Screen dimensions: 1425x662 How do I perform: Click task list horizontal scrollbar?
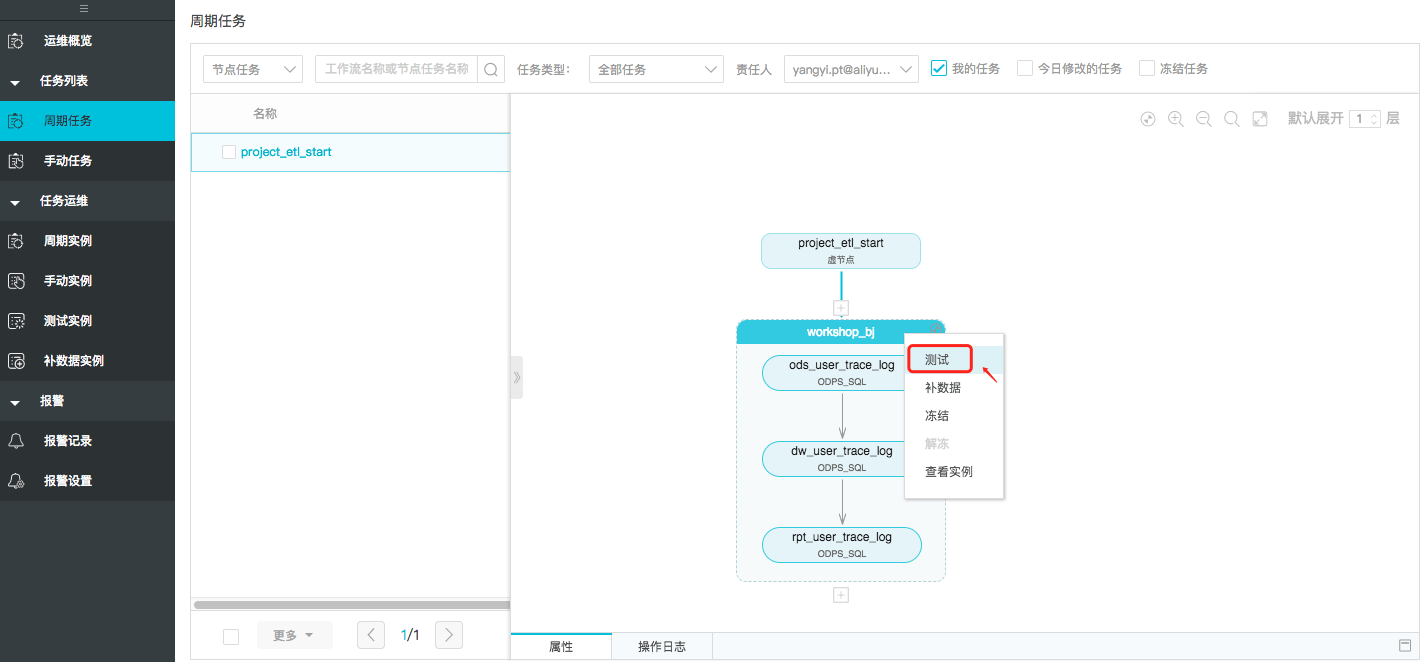[x=351, y=604]
